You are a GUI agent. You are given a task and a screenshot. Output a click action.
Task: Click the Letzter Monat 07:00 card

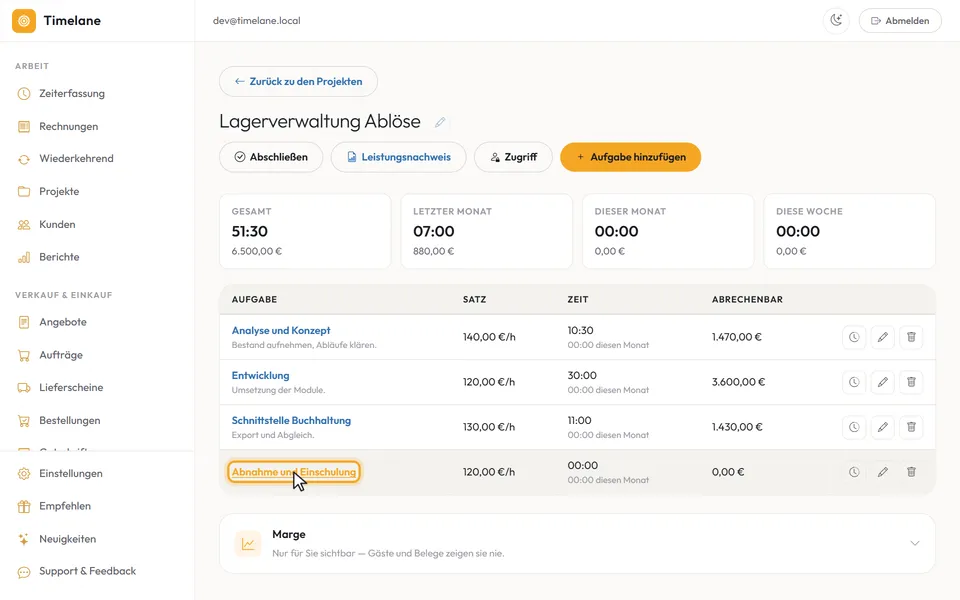coord(487,231)
